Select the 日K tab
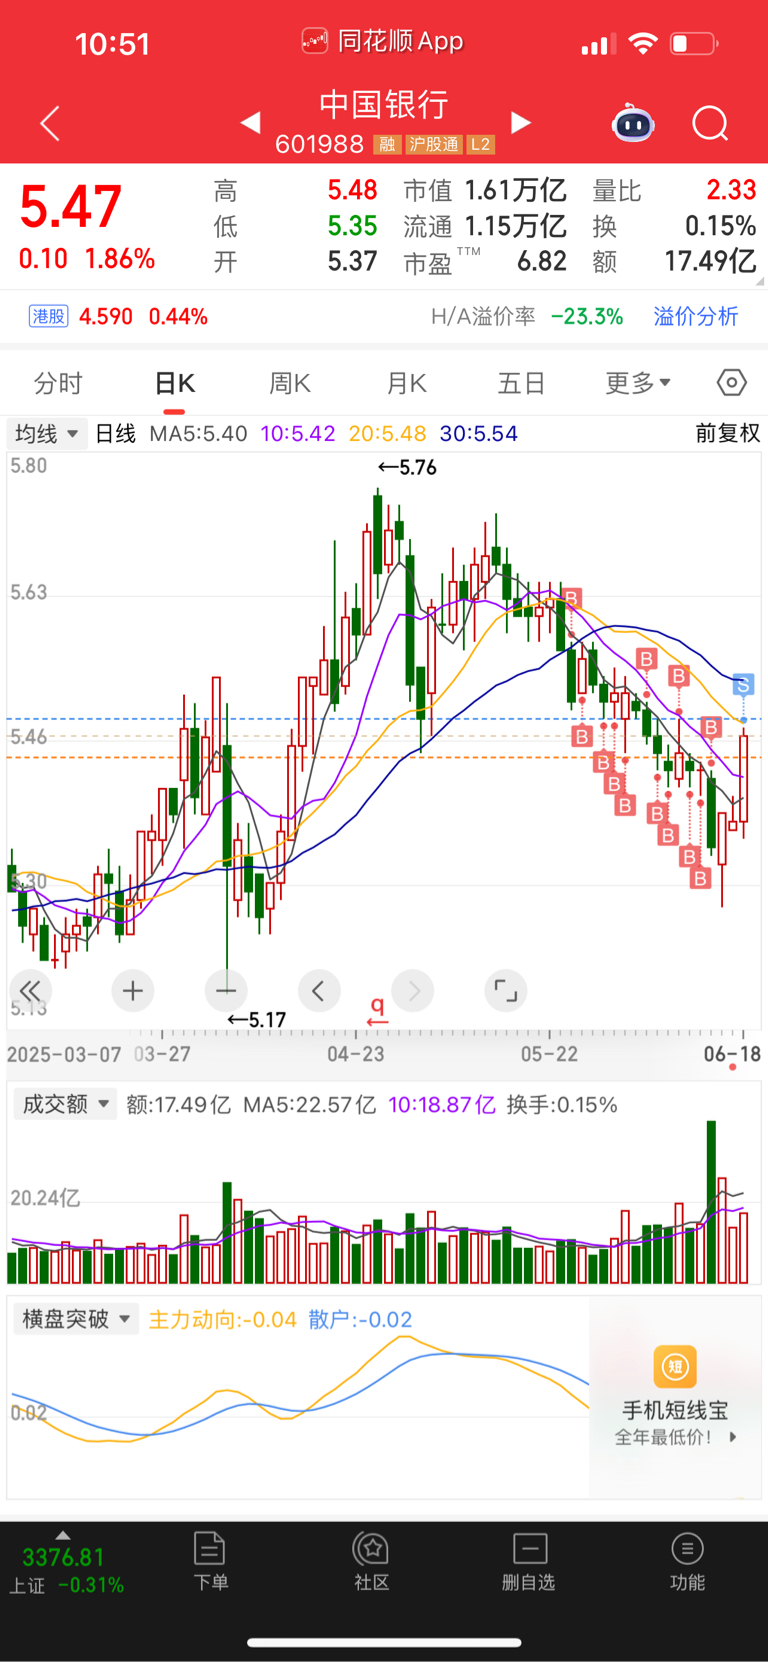This screenshot has width=768, height=1662. (174, 383)
